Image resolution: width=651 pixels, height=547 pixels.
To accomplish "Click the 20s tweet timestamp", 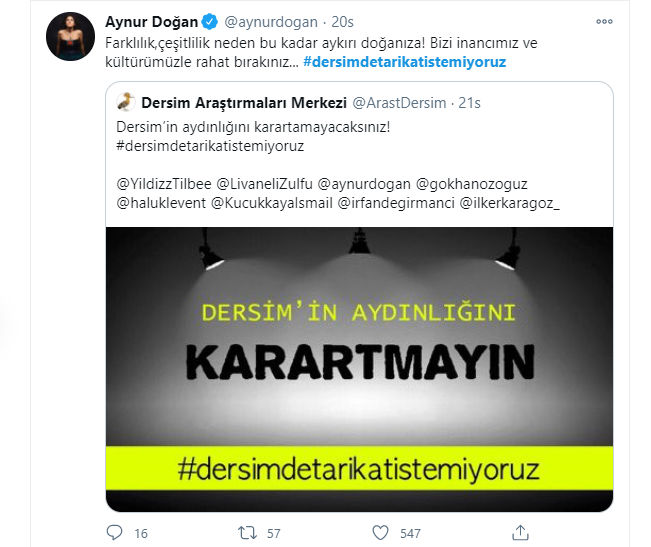I will point(343,22).
